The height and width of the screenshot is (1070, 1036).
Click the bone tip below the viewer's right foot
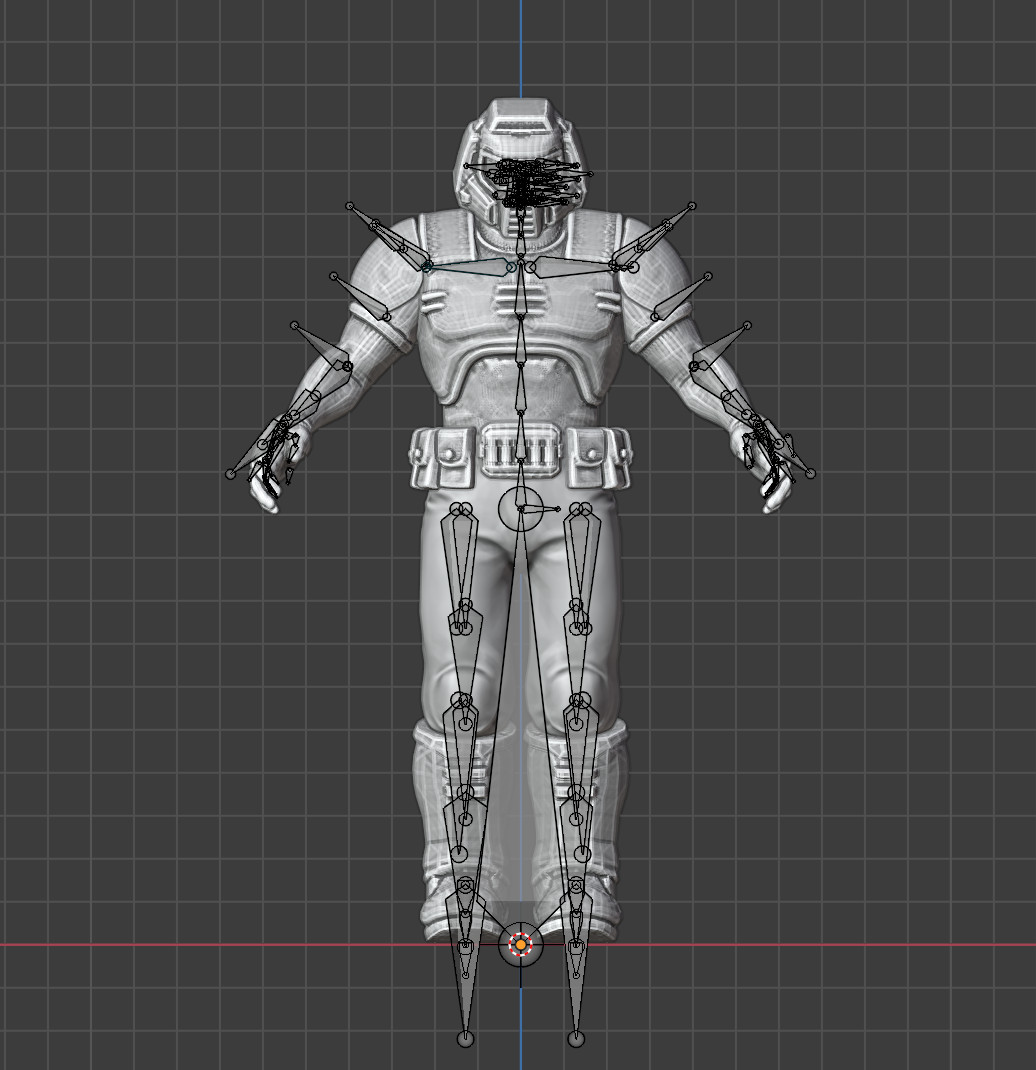[577, 1039]
